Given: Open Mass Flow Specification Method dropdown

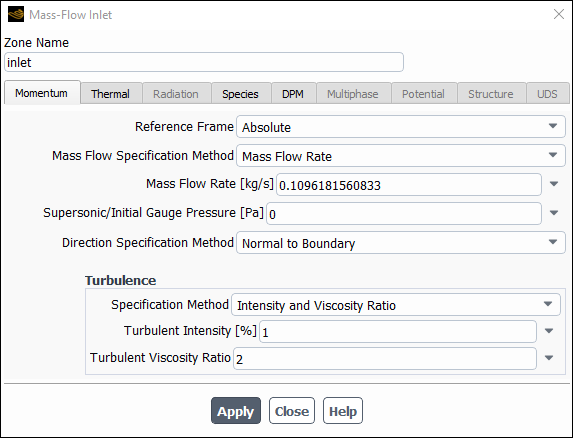Looking at the screenshot, I should [x=401, y=156].
